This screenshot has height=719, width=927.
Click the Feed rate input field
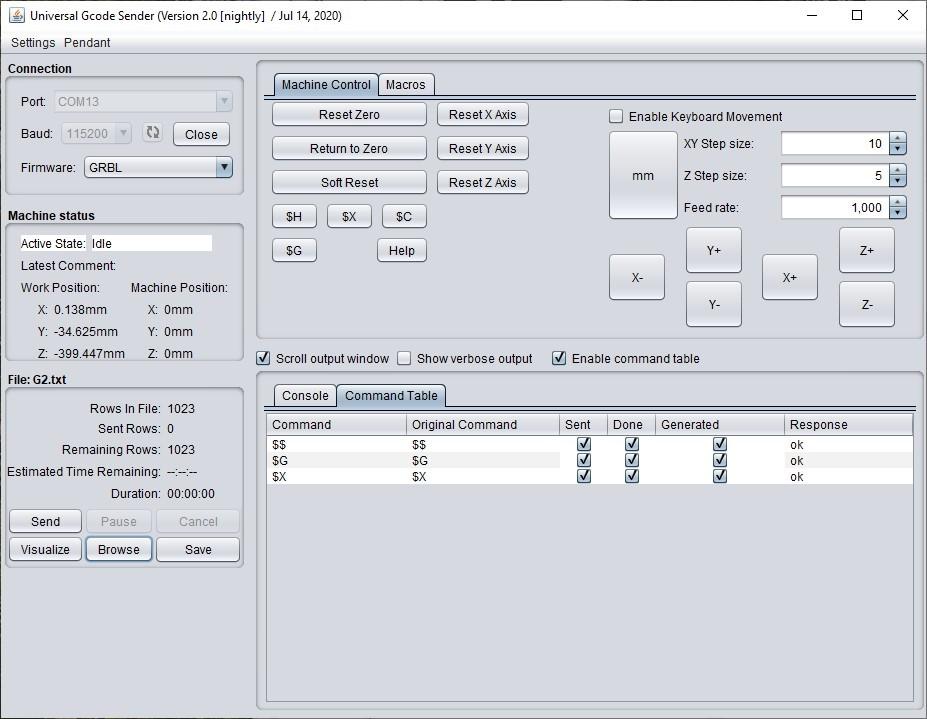[835, 208]
